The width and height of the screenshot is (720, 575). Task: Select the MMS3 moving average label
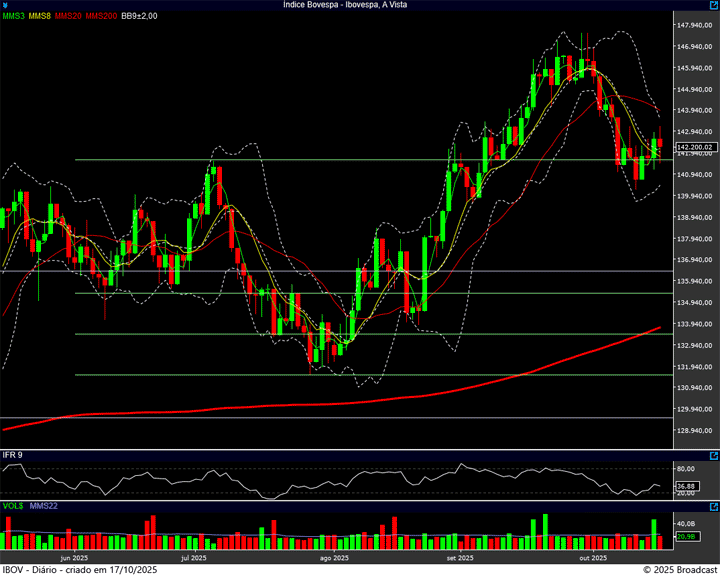tap(13, 17)
